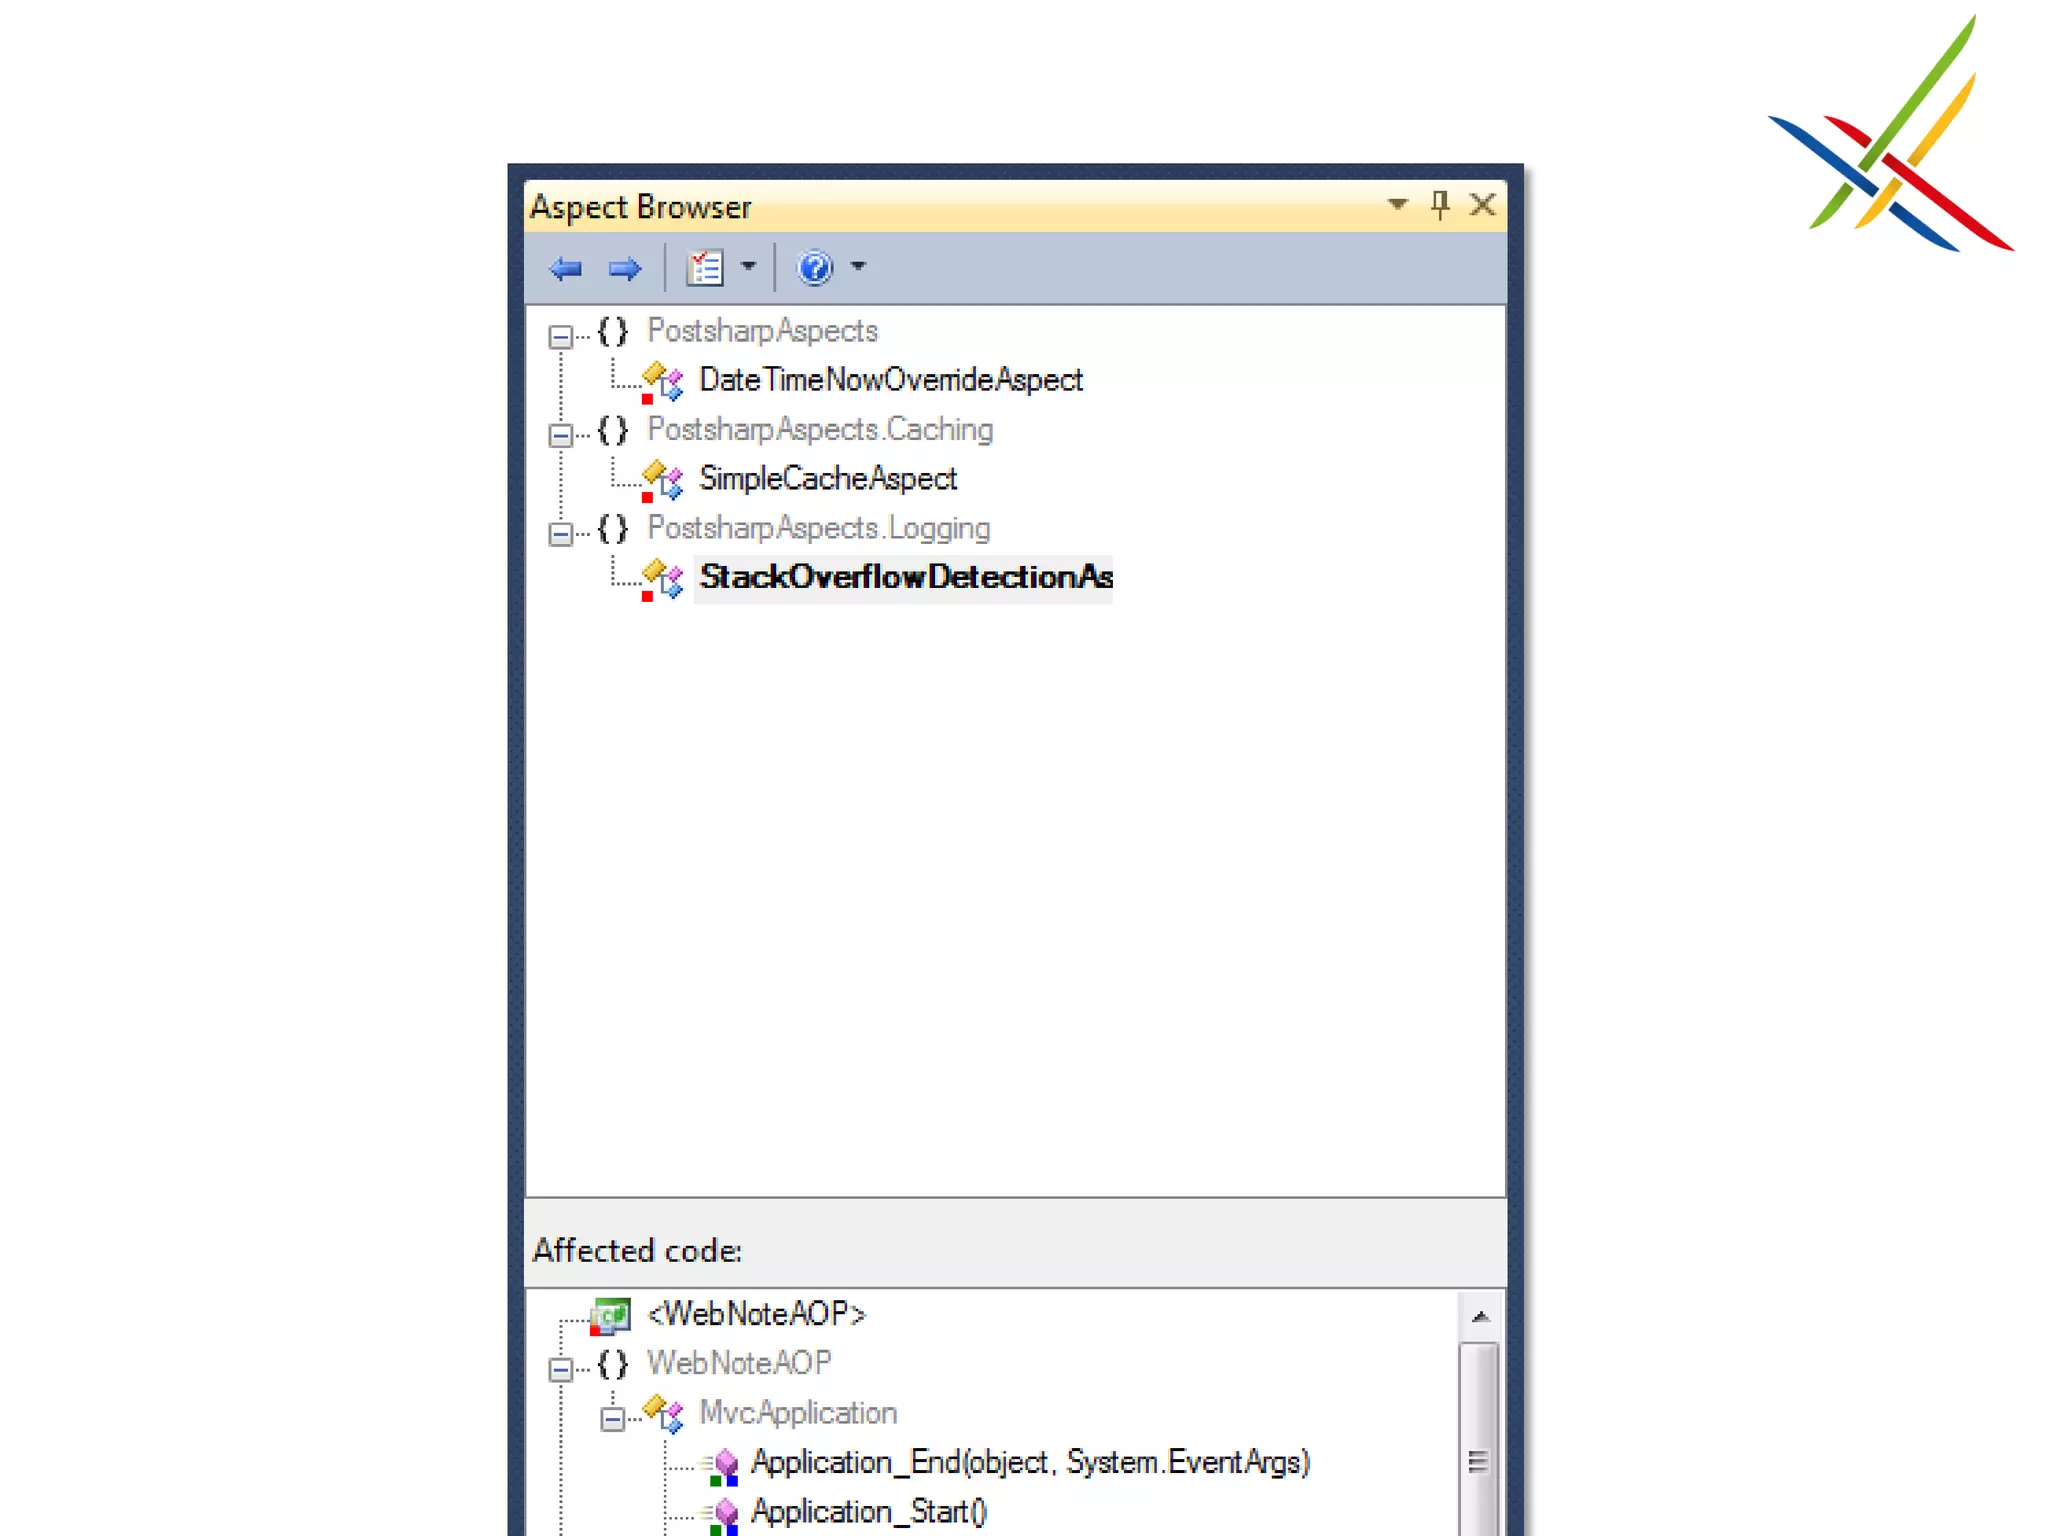Open dropdown arrow next to help icon
2048x1536 pixels.
(x=858, y=267)
